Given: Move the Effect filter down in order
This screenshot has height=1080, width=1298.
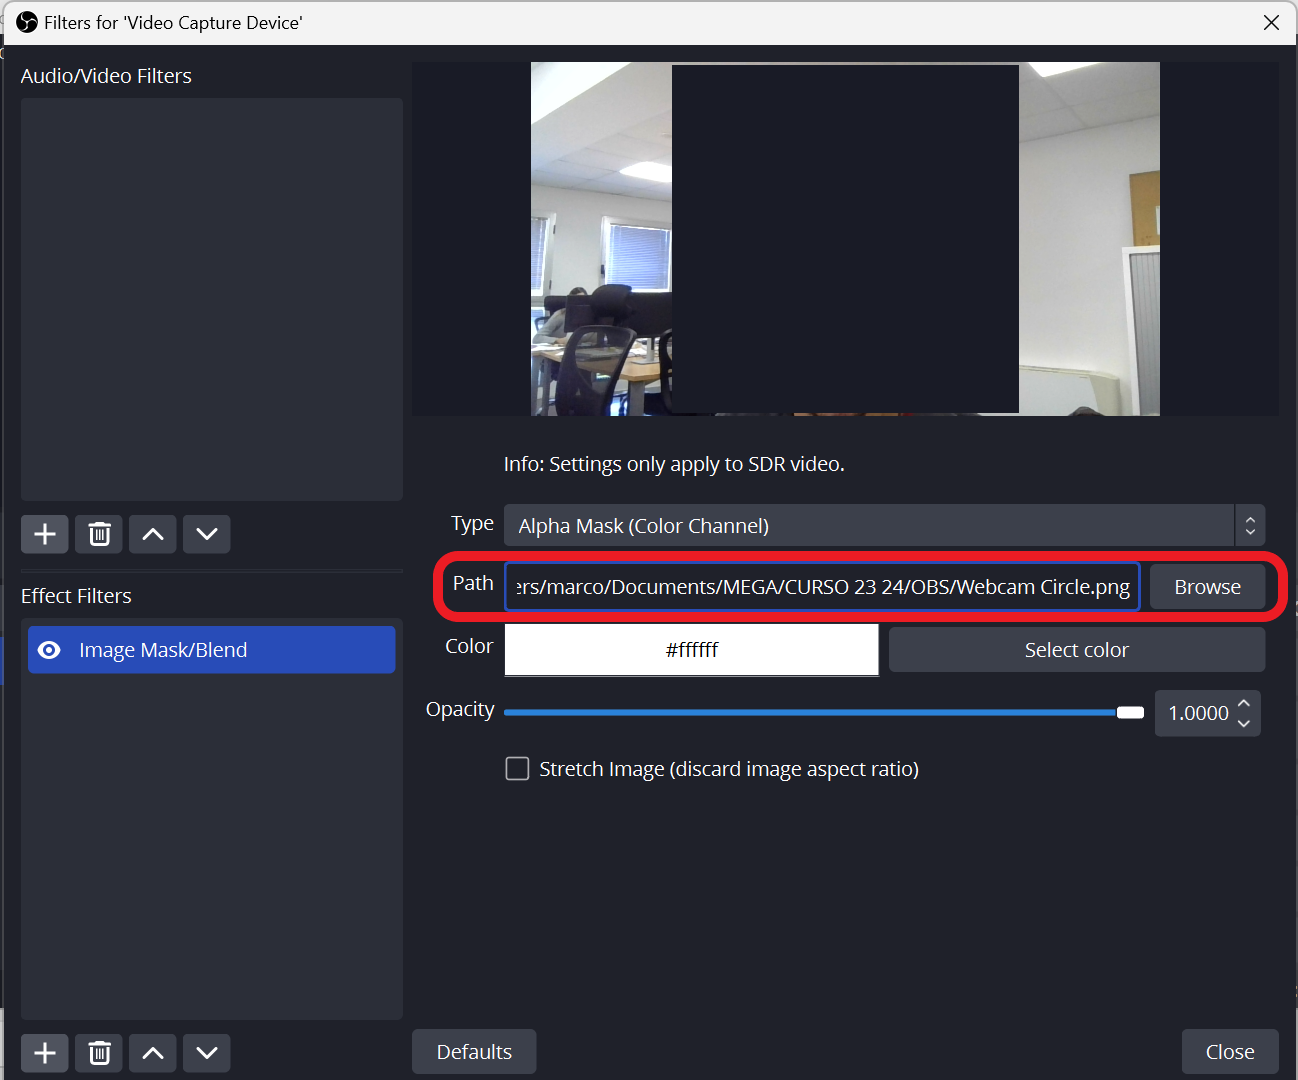Looking at the screenshot, I should point(206,1052).
